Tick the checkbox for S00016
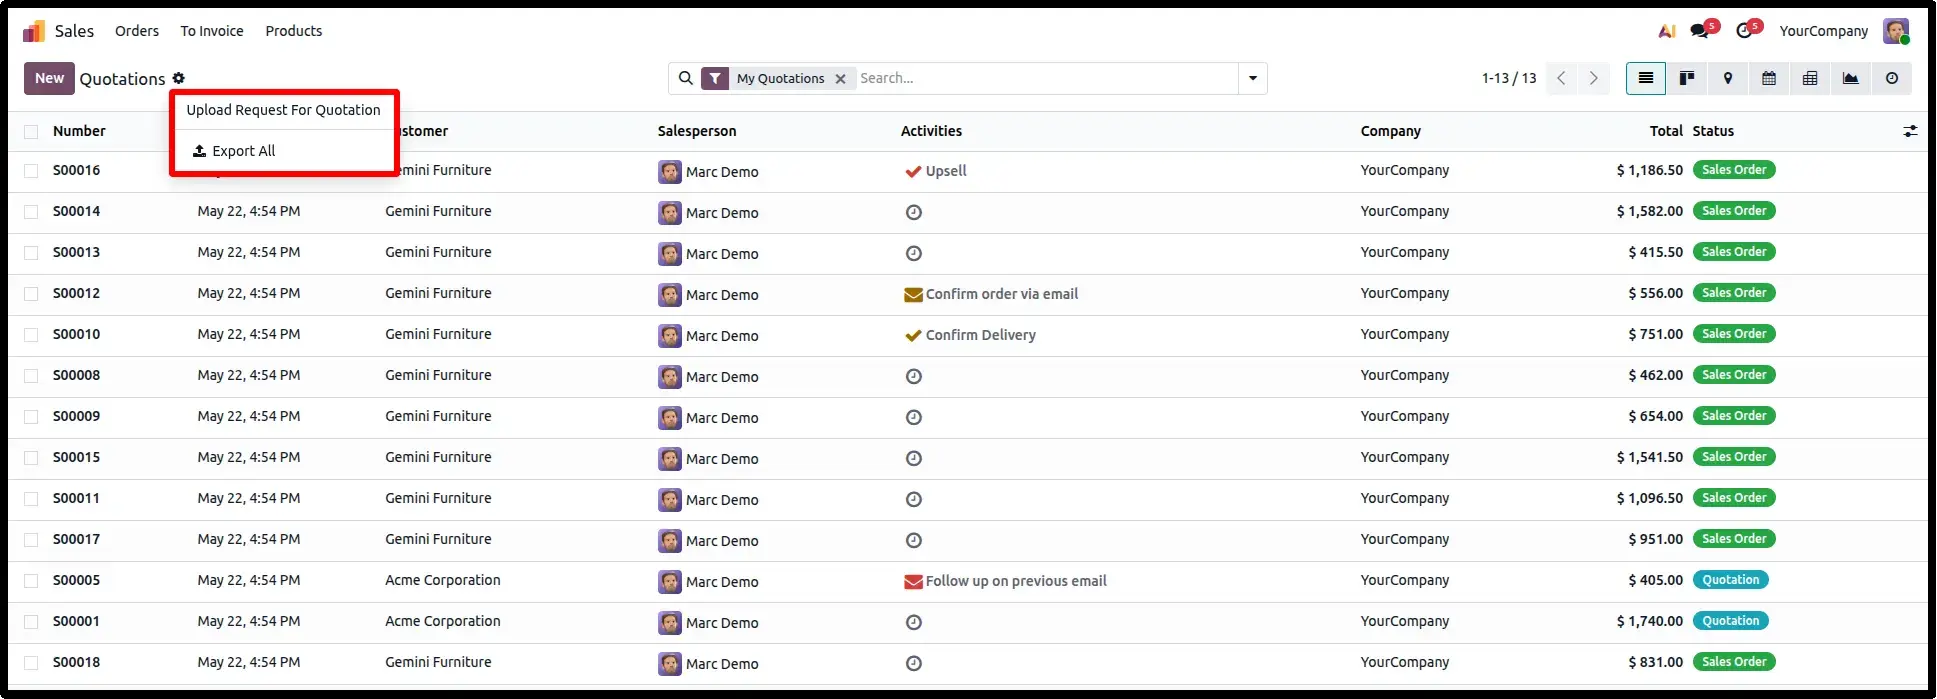This screenshot has width=1937, height=699. [x=31, y=171]
